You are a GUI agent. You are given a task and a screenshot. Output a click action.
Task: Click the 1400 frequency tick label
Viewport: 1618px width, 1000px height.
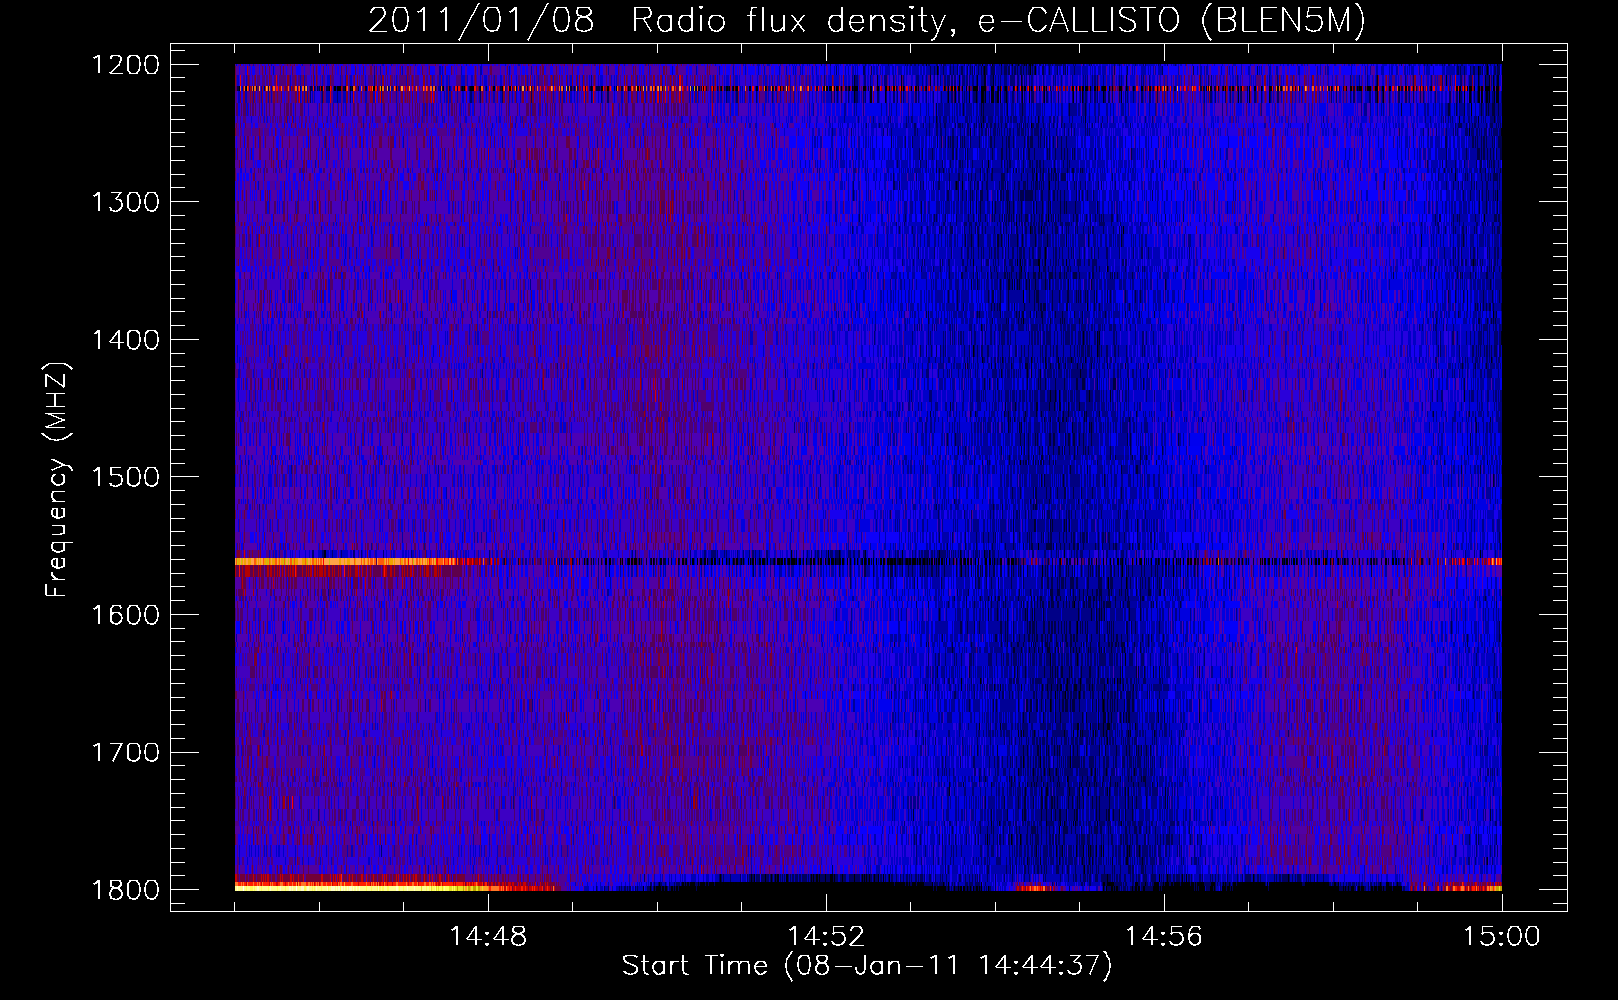click(125, 340)
